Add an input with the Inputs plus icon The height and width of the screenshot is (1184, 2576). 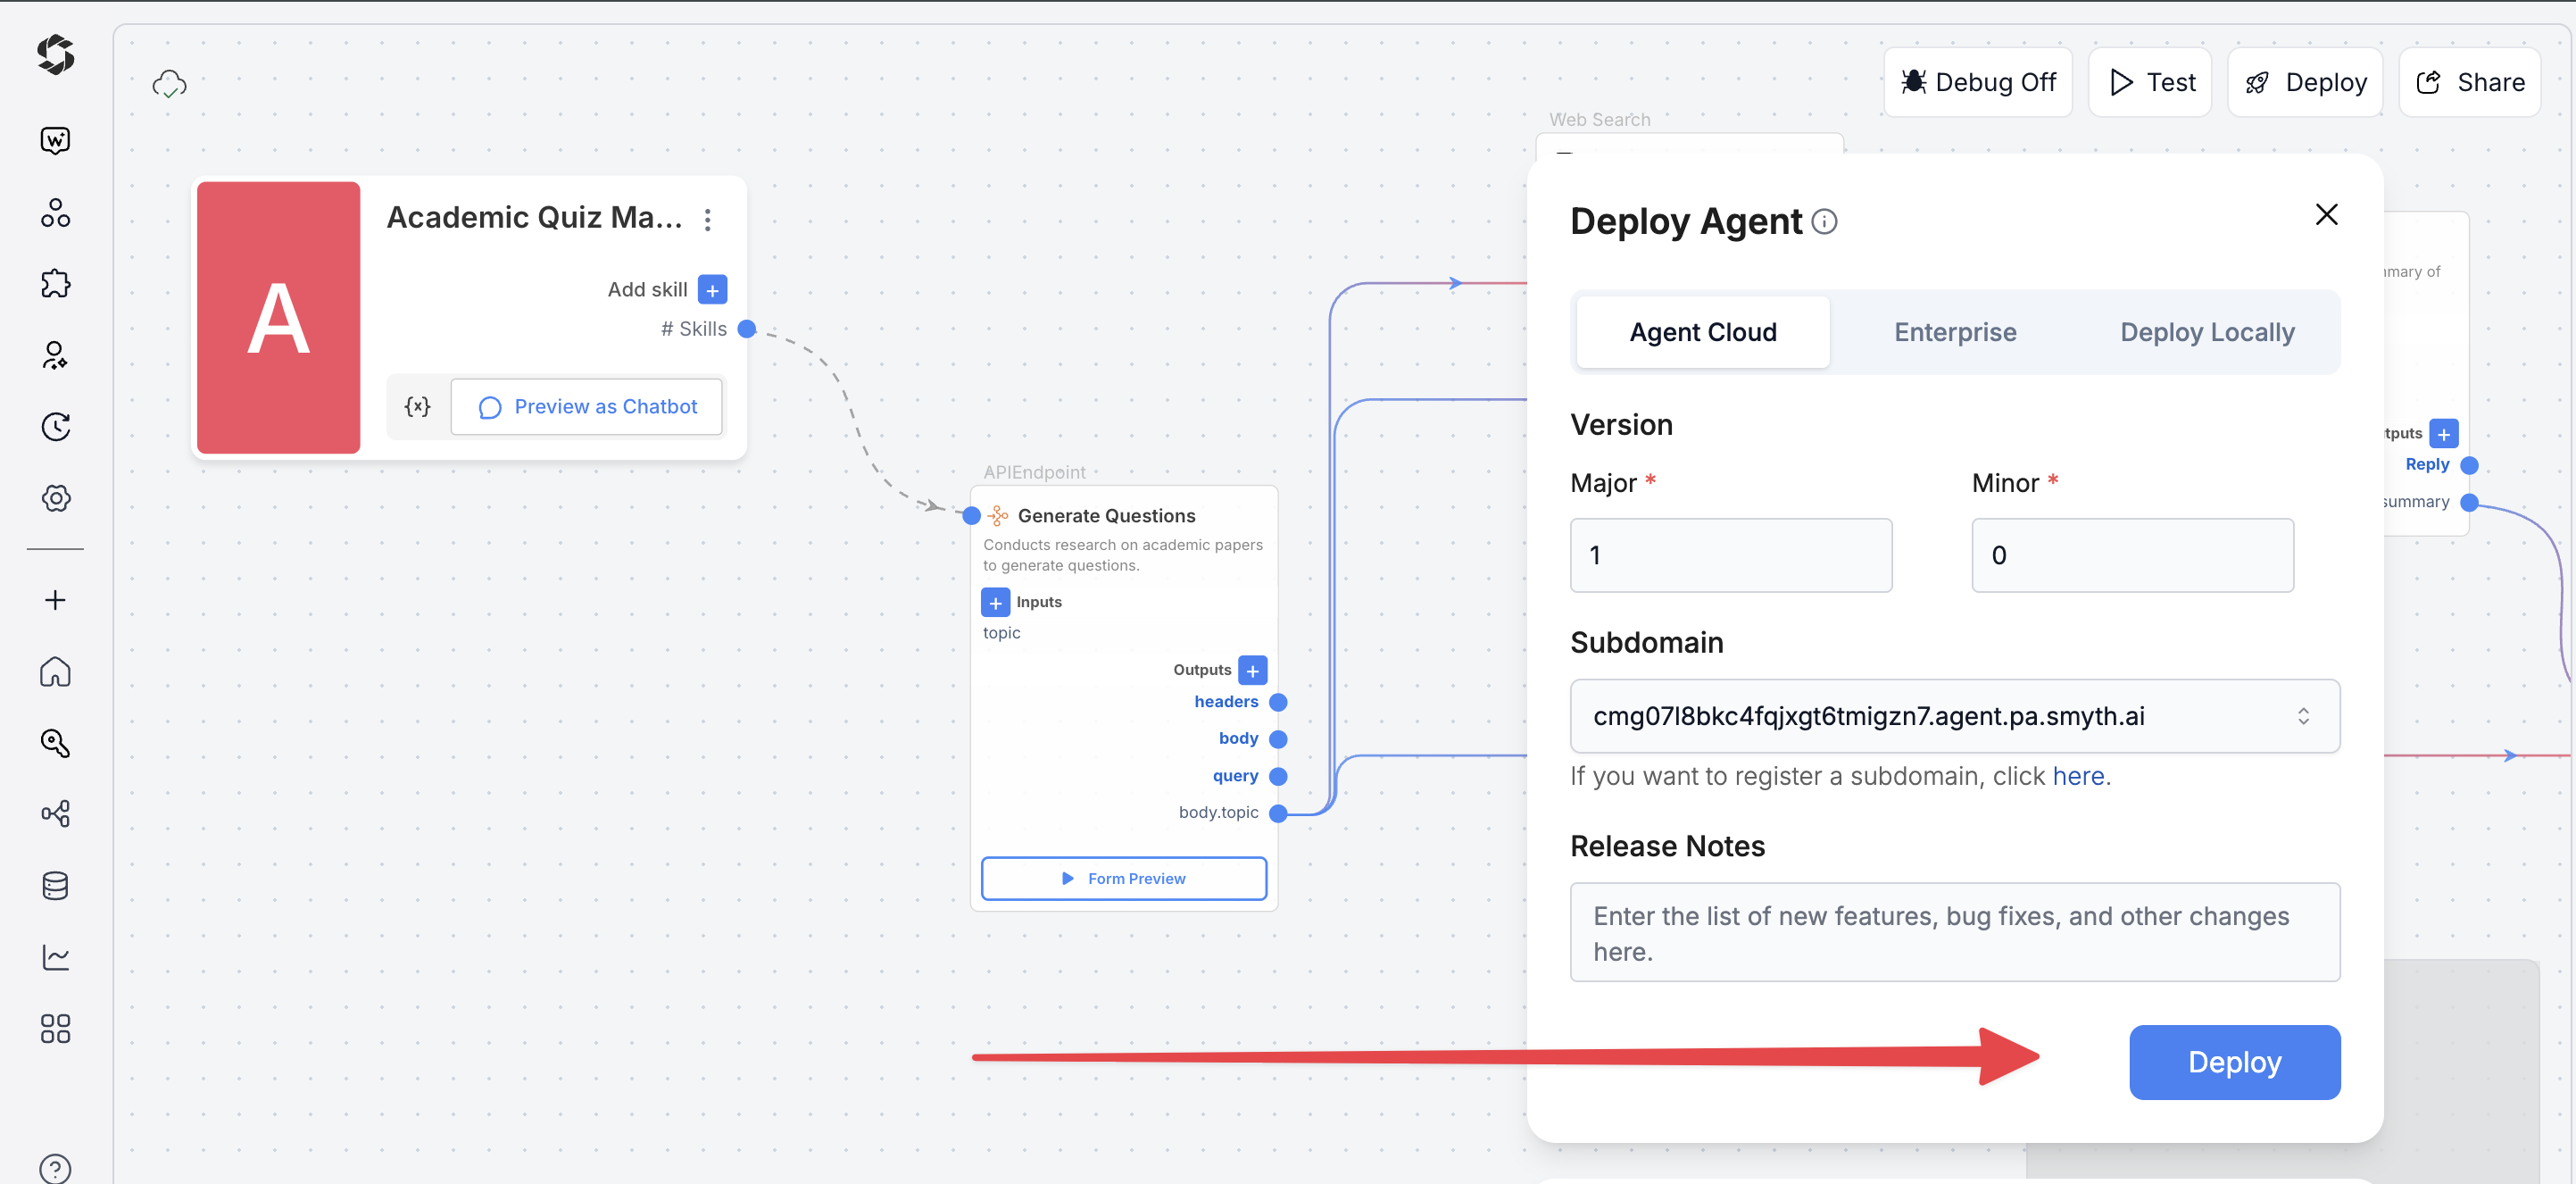pos(996,603)
